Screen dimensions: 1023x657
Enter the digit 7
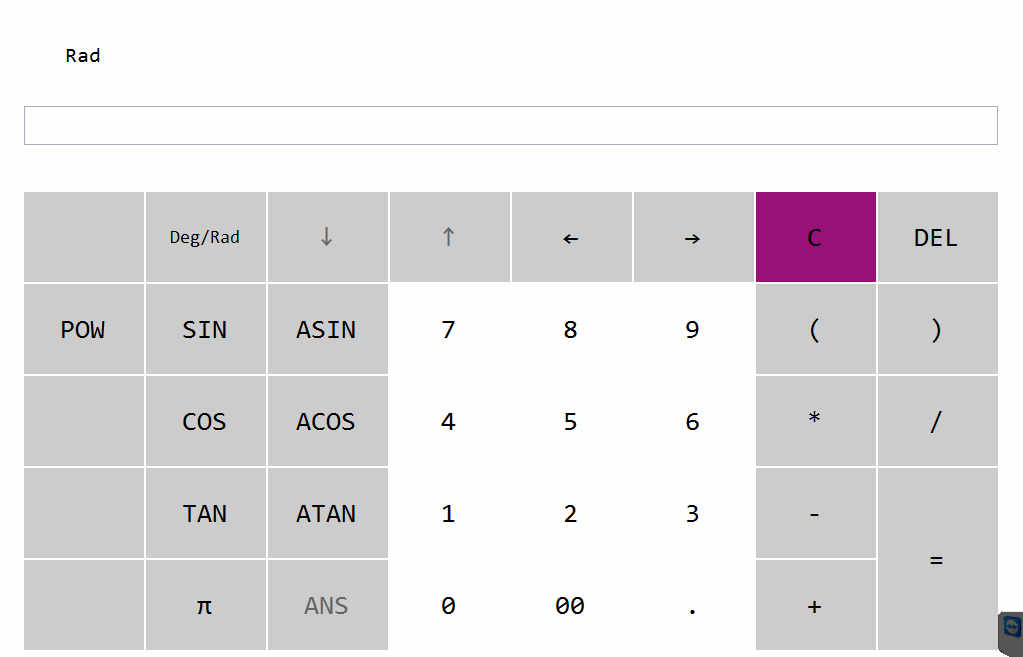[x=448, y=330]
